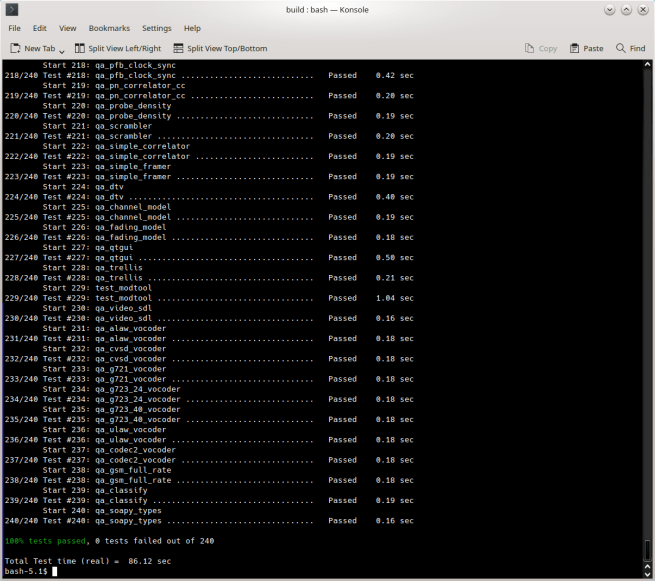The width and height of the screenshot is (655, 581).
Task: Open the View menu
Action: click(67, 28)
